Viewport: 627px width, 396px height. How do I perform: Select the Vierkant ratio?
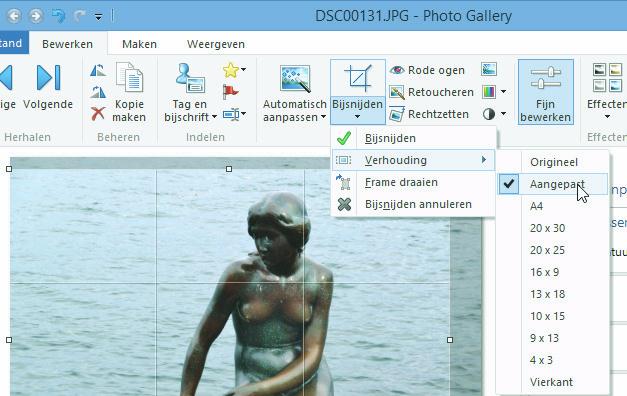pos(553,382)
